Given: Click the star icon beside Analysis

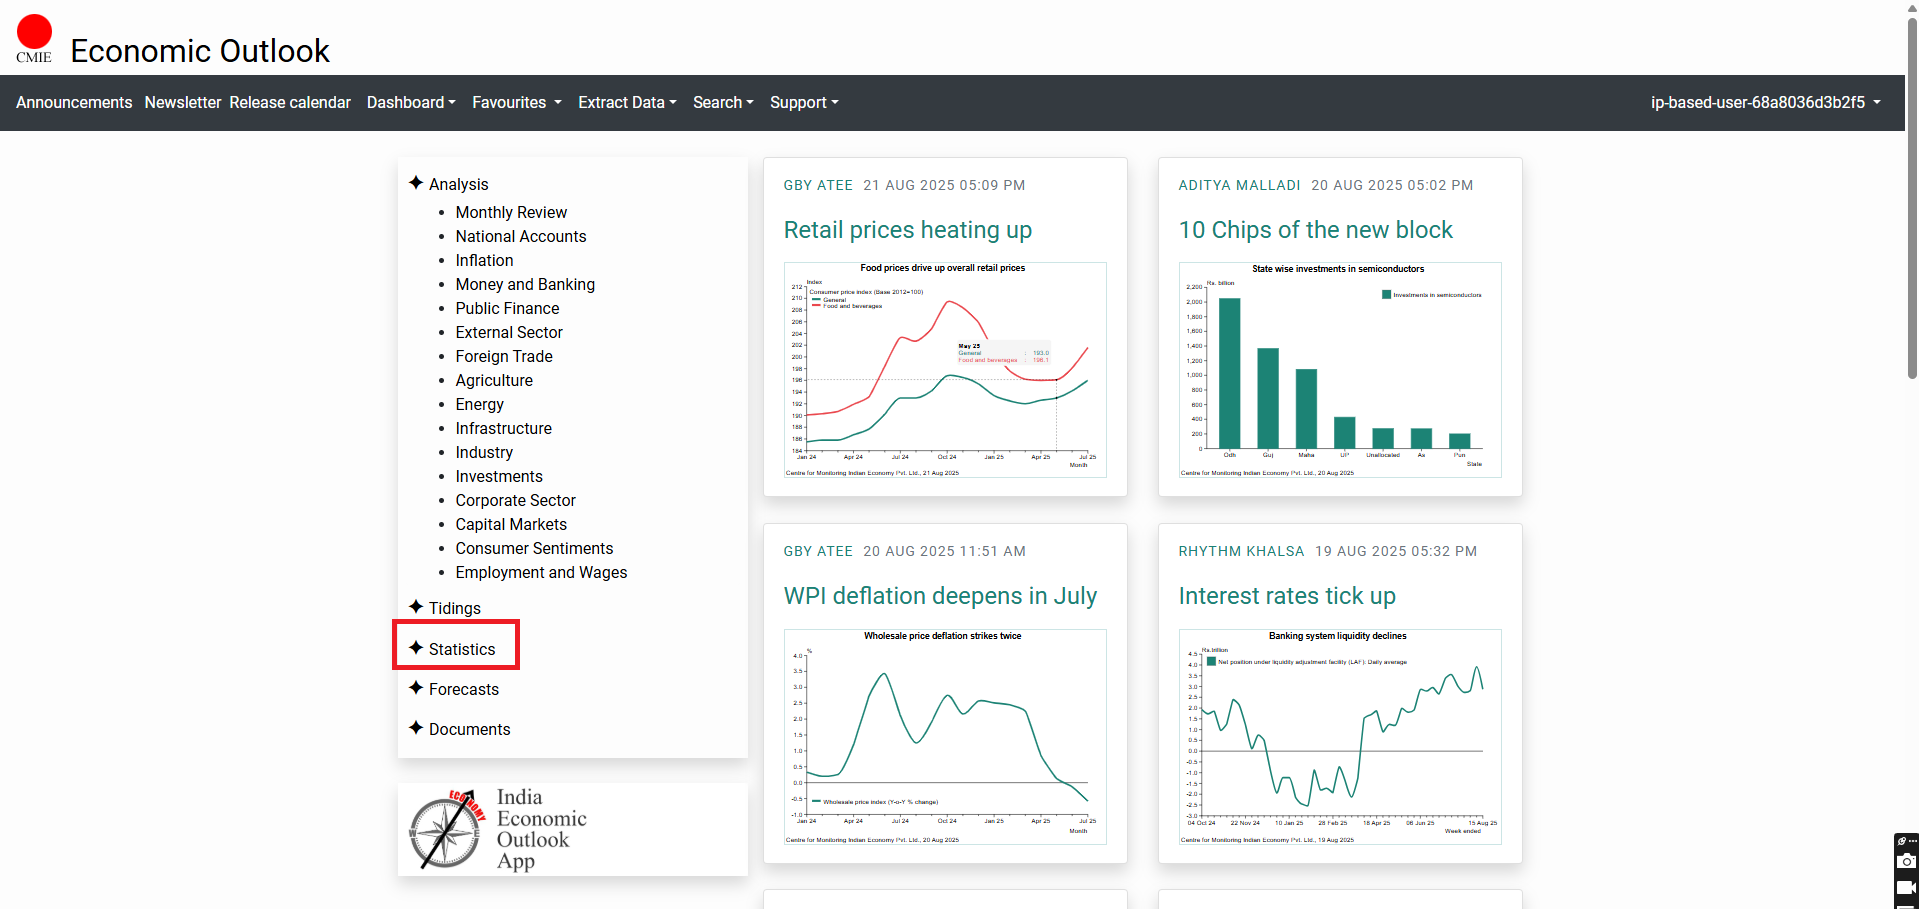Looking at the screenshot, I should pos(416,183).
